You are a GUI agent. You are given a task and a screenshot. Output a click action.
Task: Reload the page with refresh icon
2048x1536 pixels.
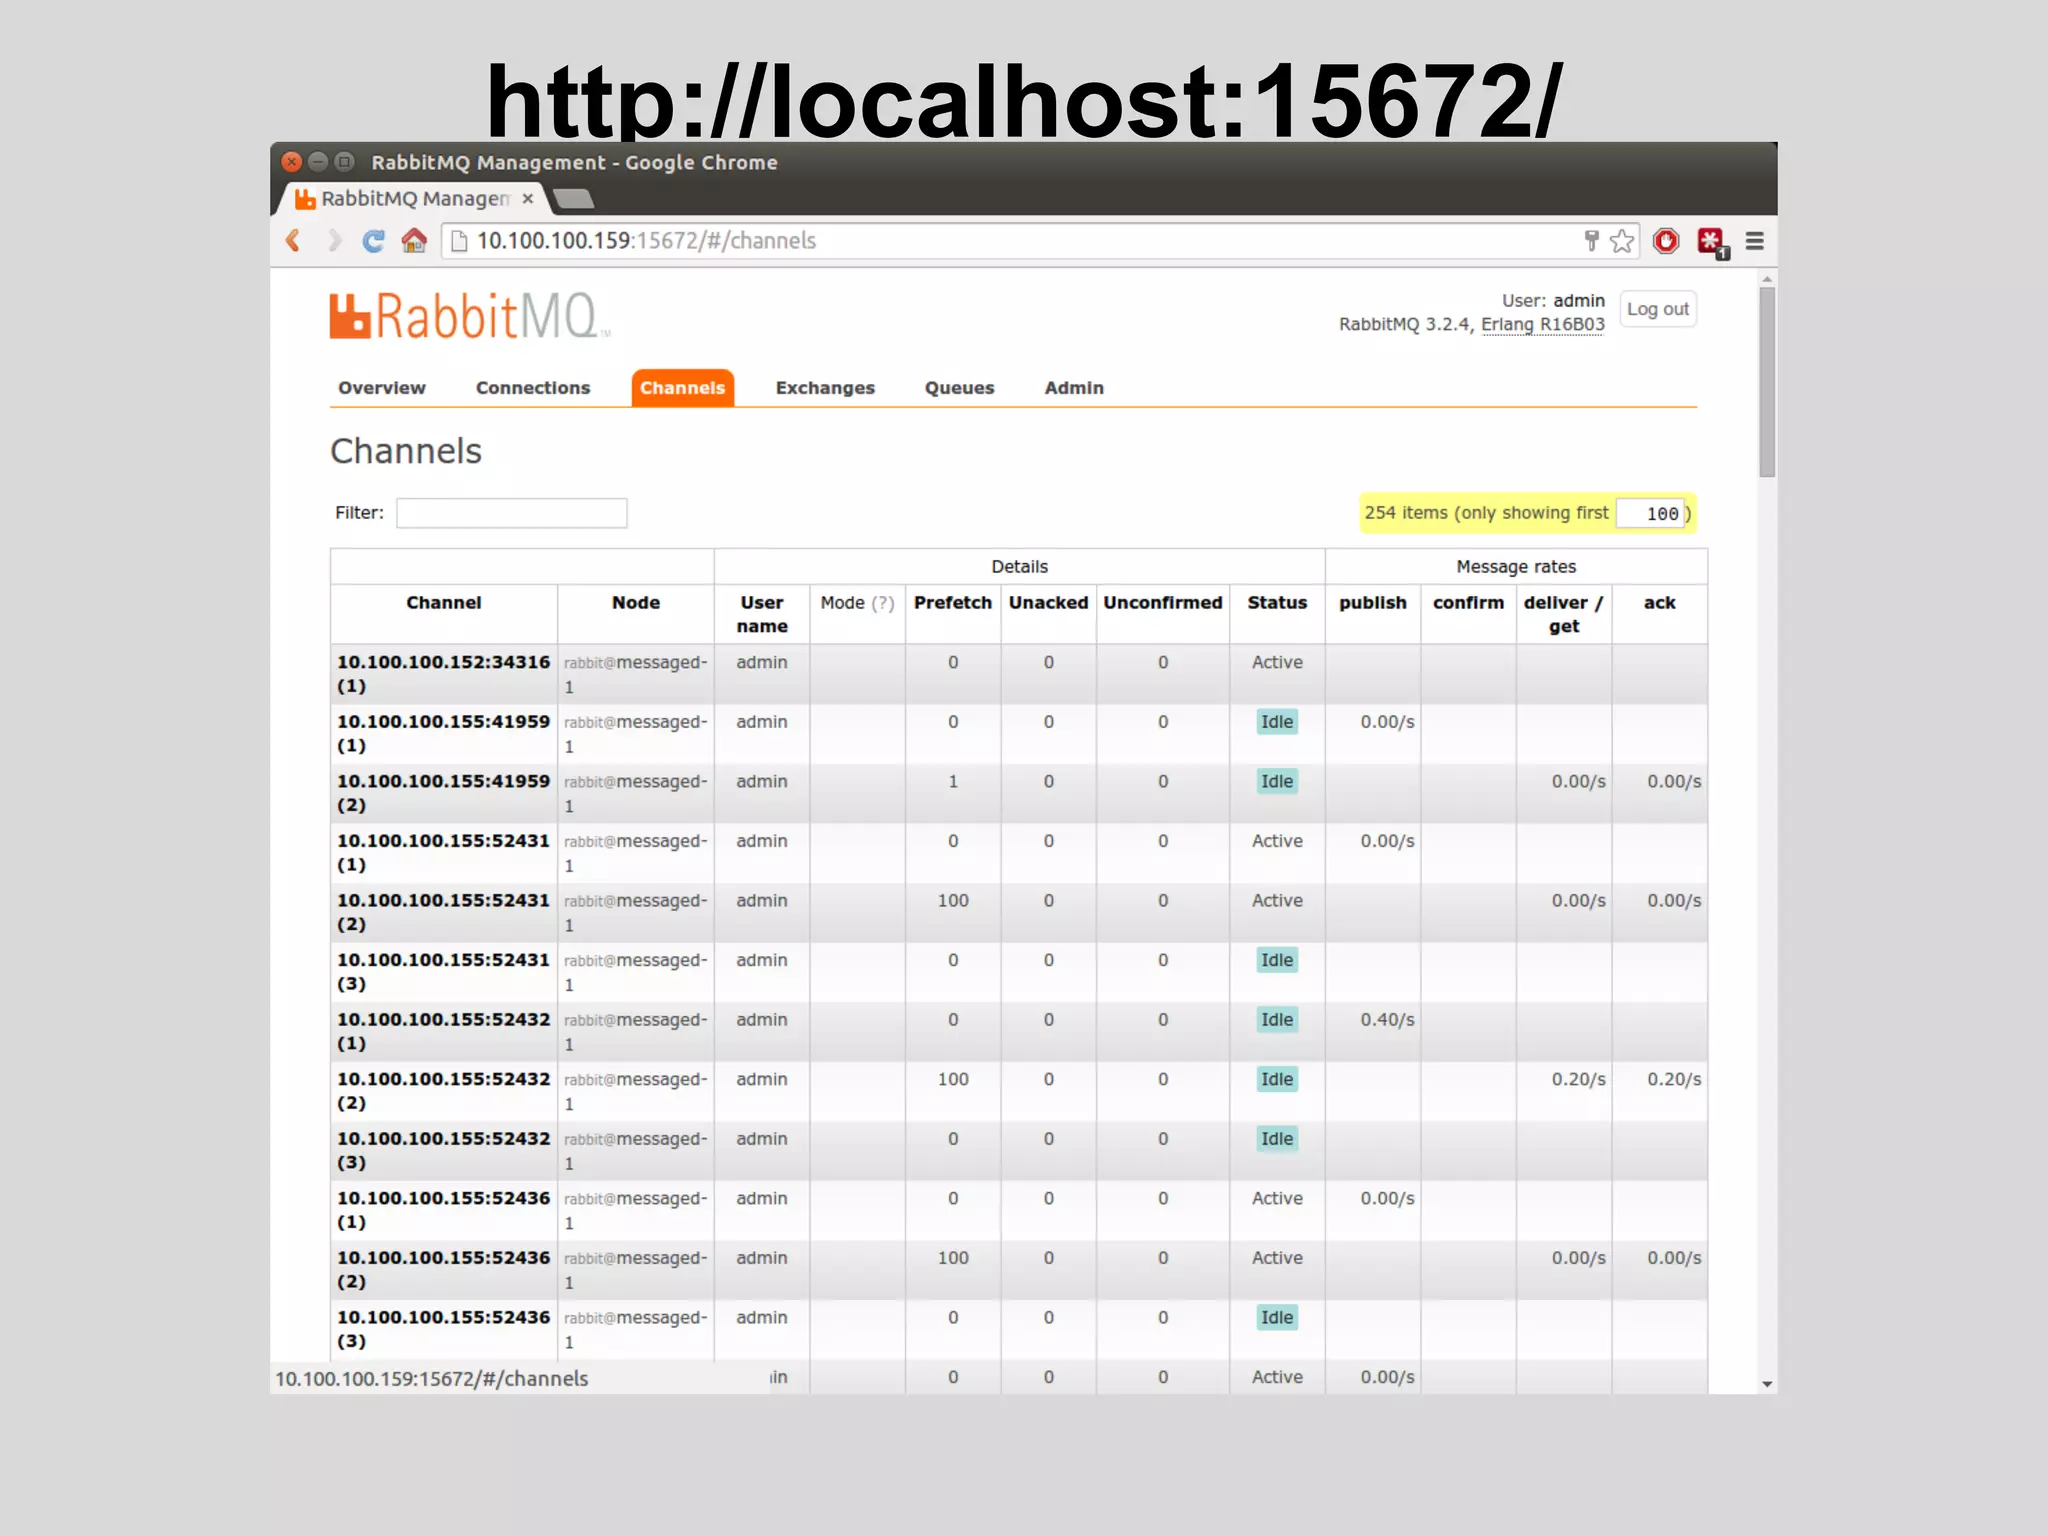pos(374,241)
